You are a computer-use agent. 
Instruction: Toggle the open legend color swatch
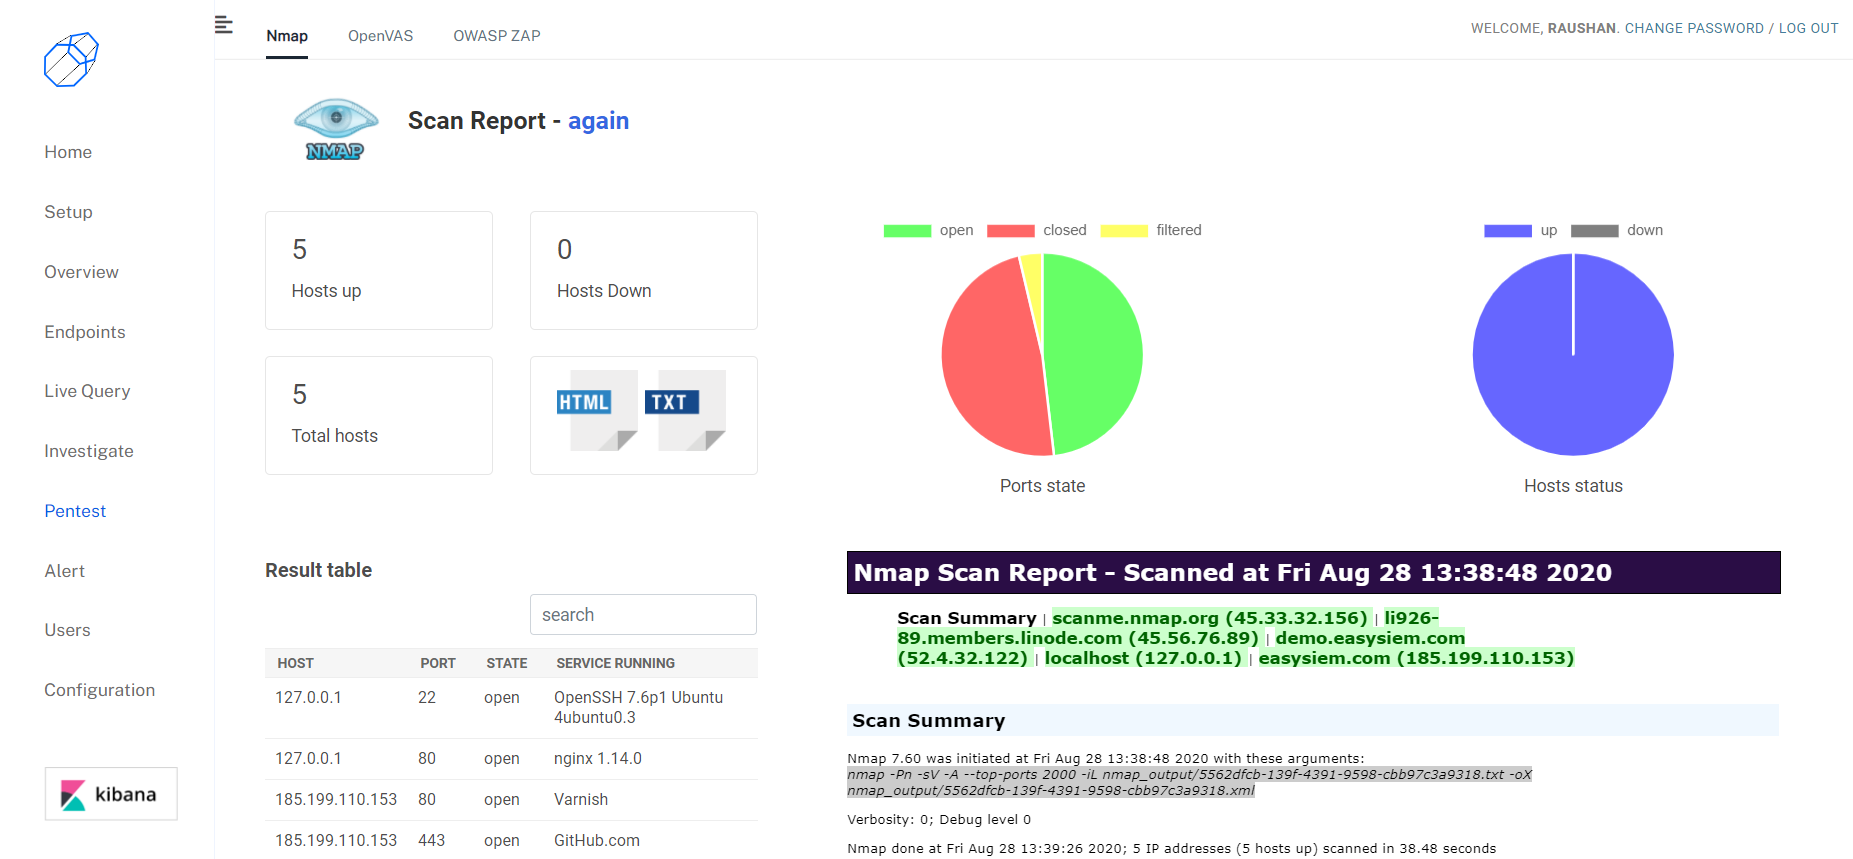pyautogui.click(x=907, y=231)
